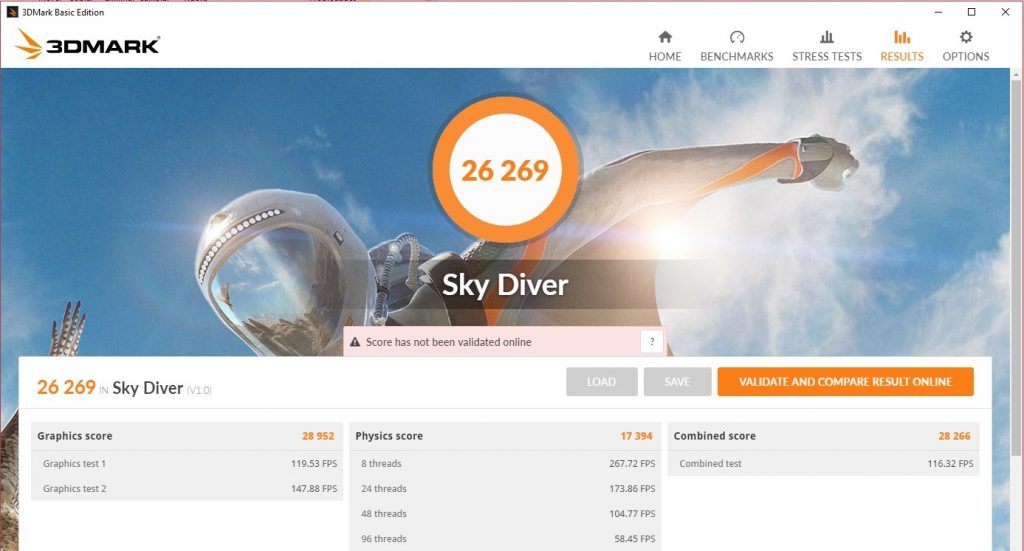
Task: Click the vertical scrollbar on the right
Action: click(x=1016, y=268)
